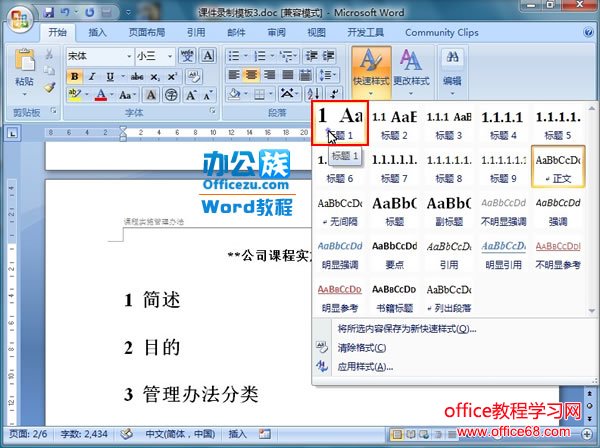
Task: Expand the numbering list dropdown
Action: (x=272, y=56)
